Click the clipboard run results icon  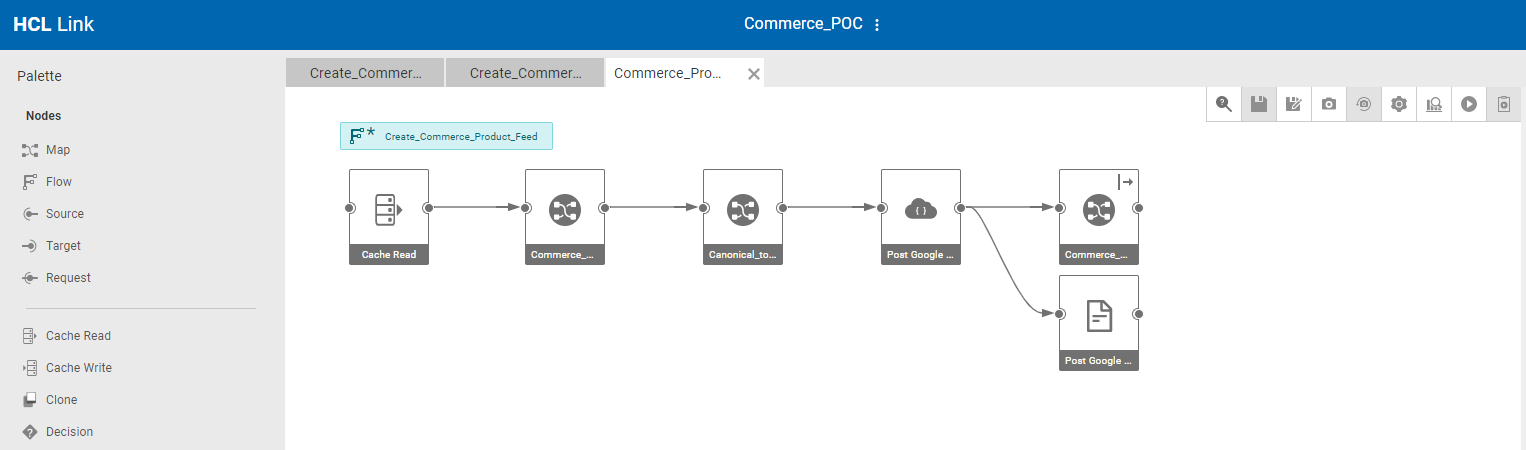tap(1503, 104)
